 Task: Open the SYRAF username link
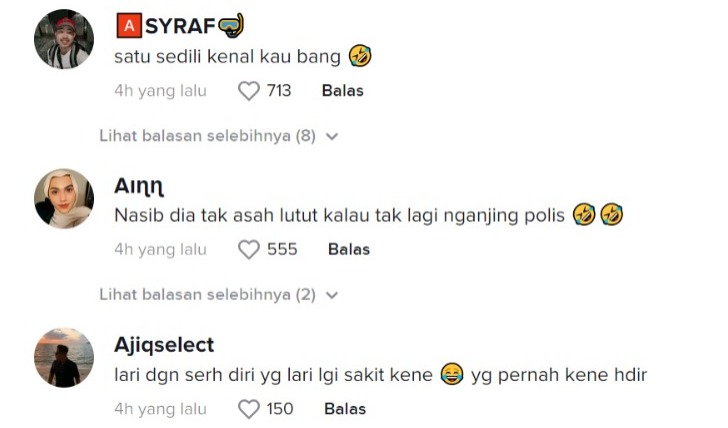coord(180,26)
